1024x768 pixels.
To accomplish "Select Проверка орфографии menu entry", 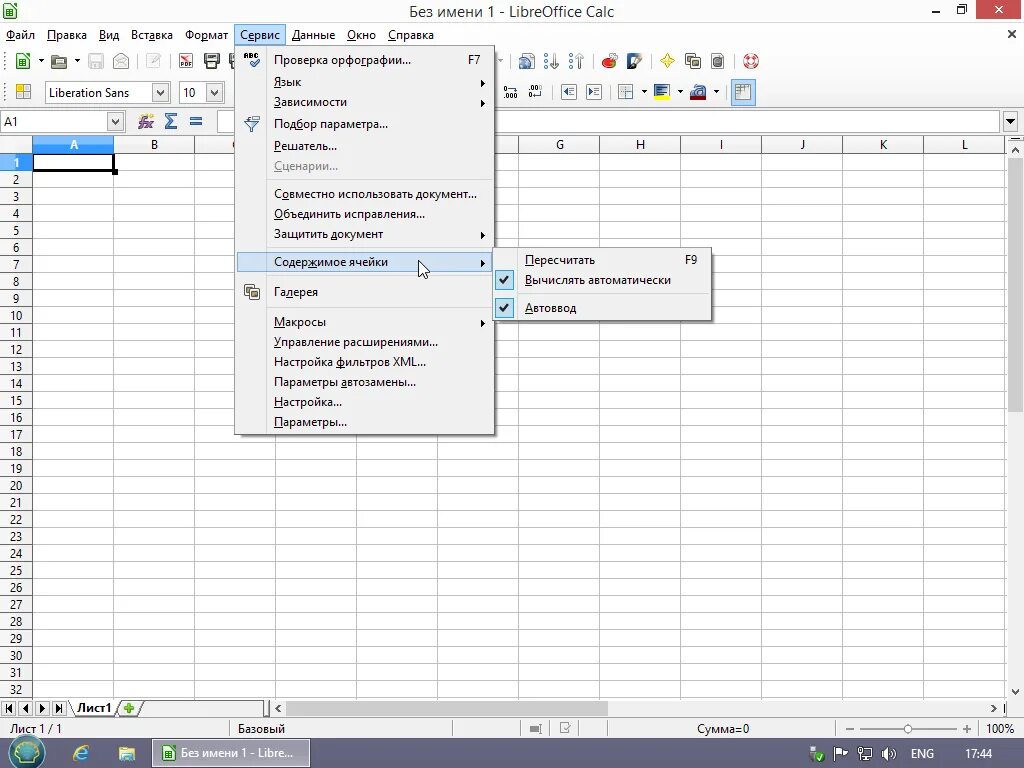I will point(365,60).
